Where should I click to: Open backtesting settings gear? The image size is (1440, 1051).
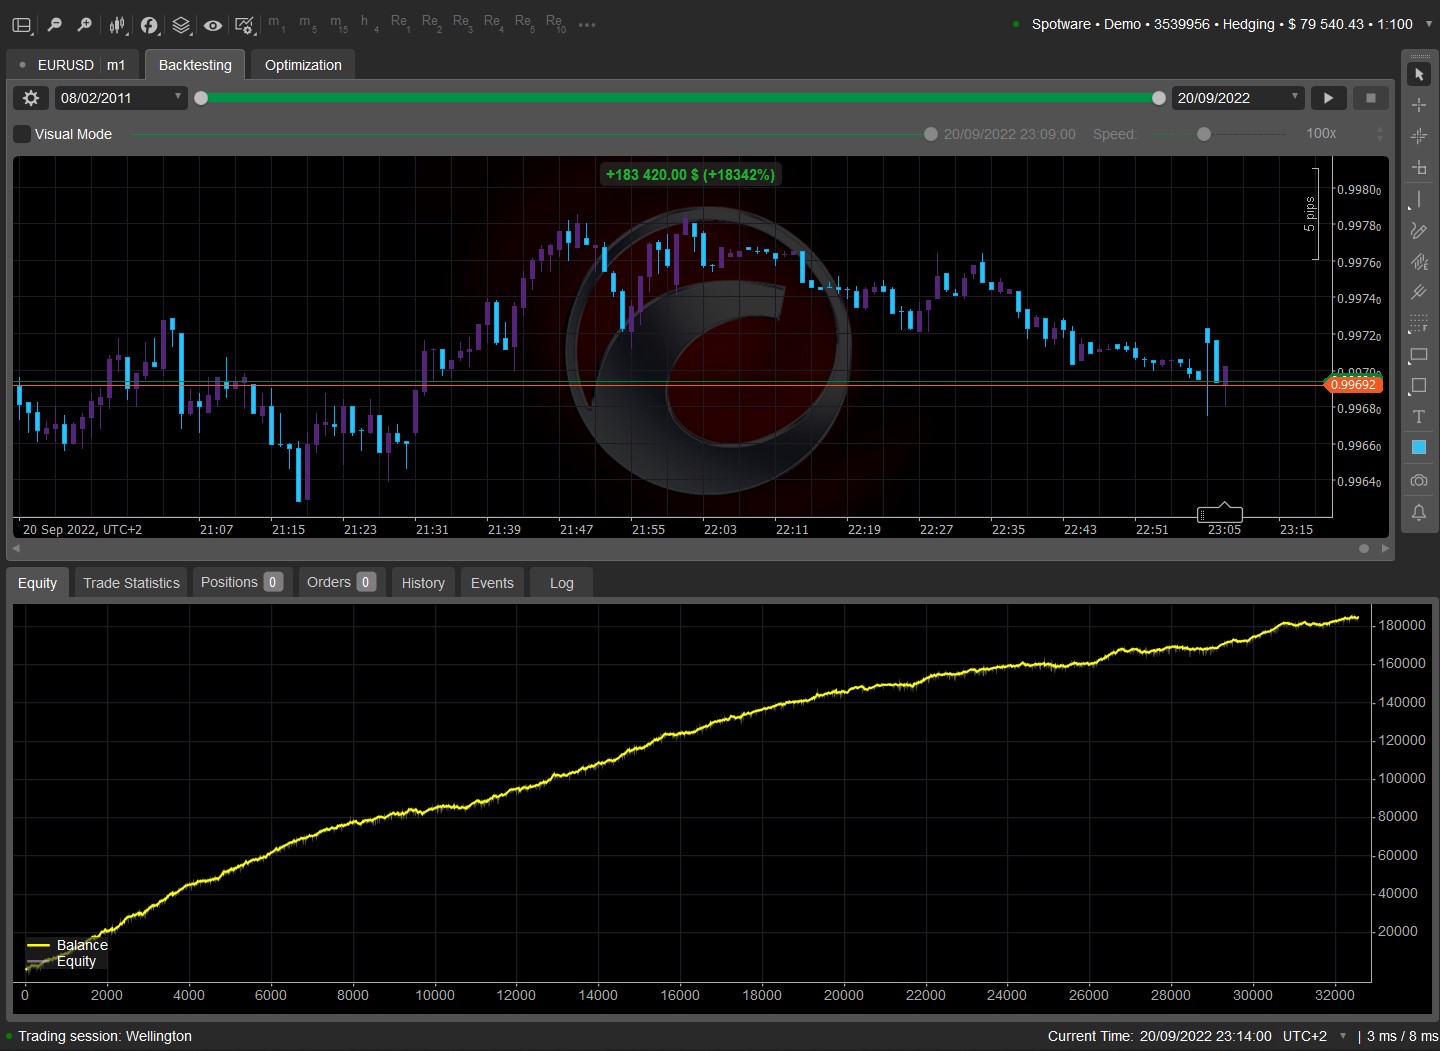pyautogui.click(x=31, y=98)
